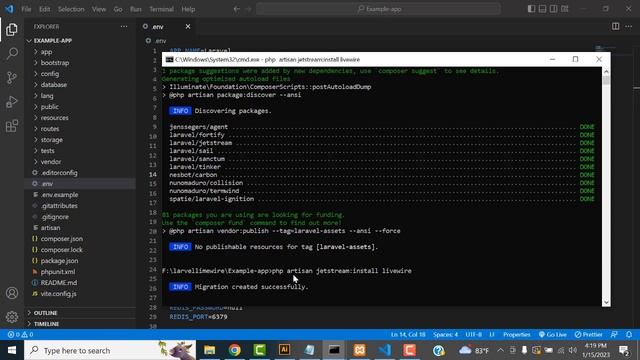Close the .env editor tab
The image size is (640, 360).
pyautogui.click(x=188, y=27)
